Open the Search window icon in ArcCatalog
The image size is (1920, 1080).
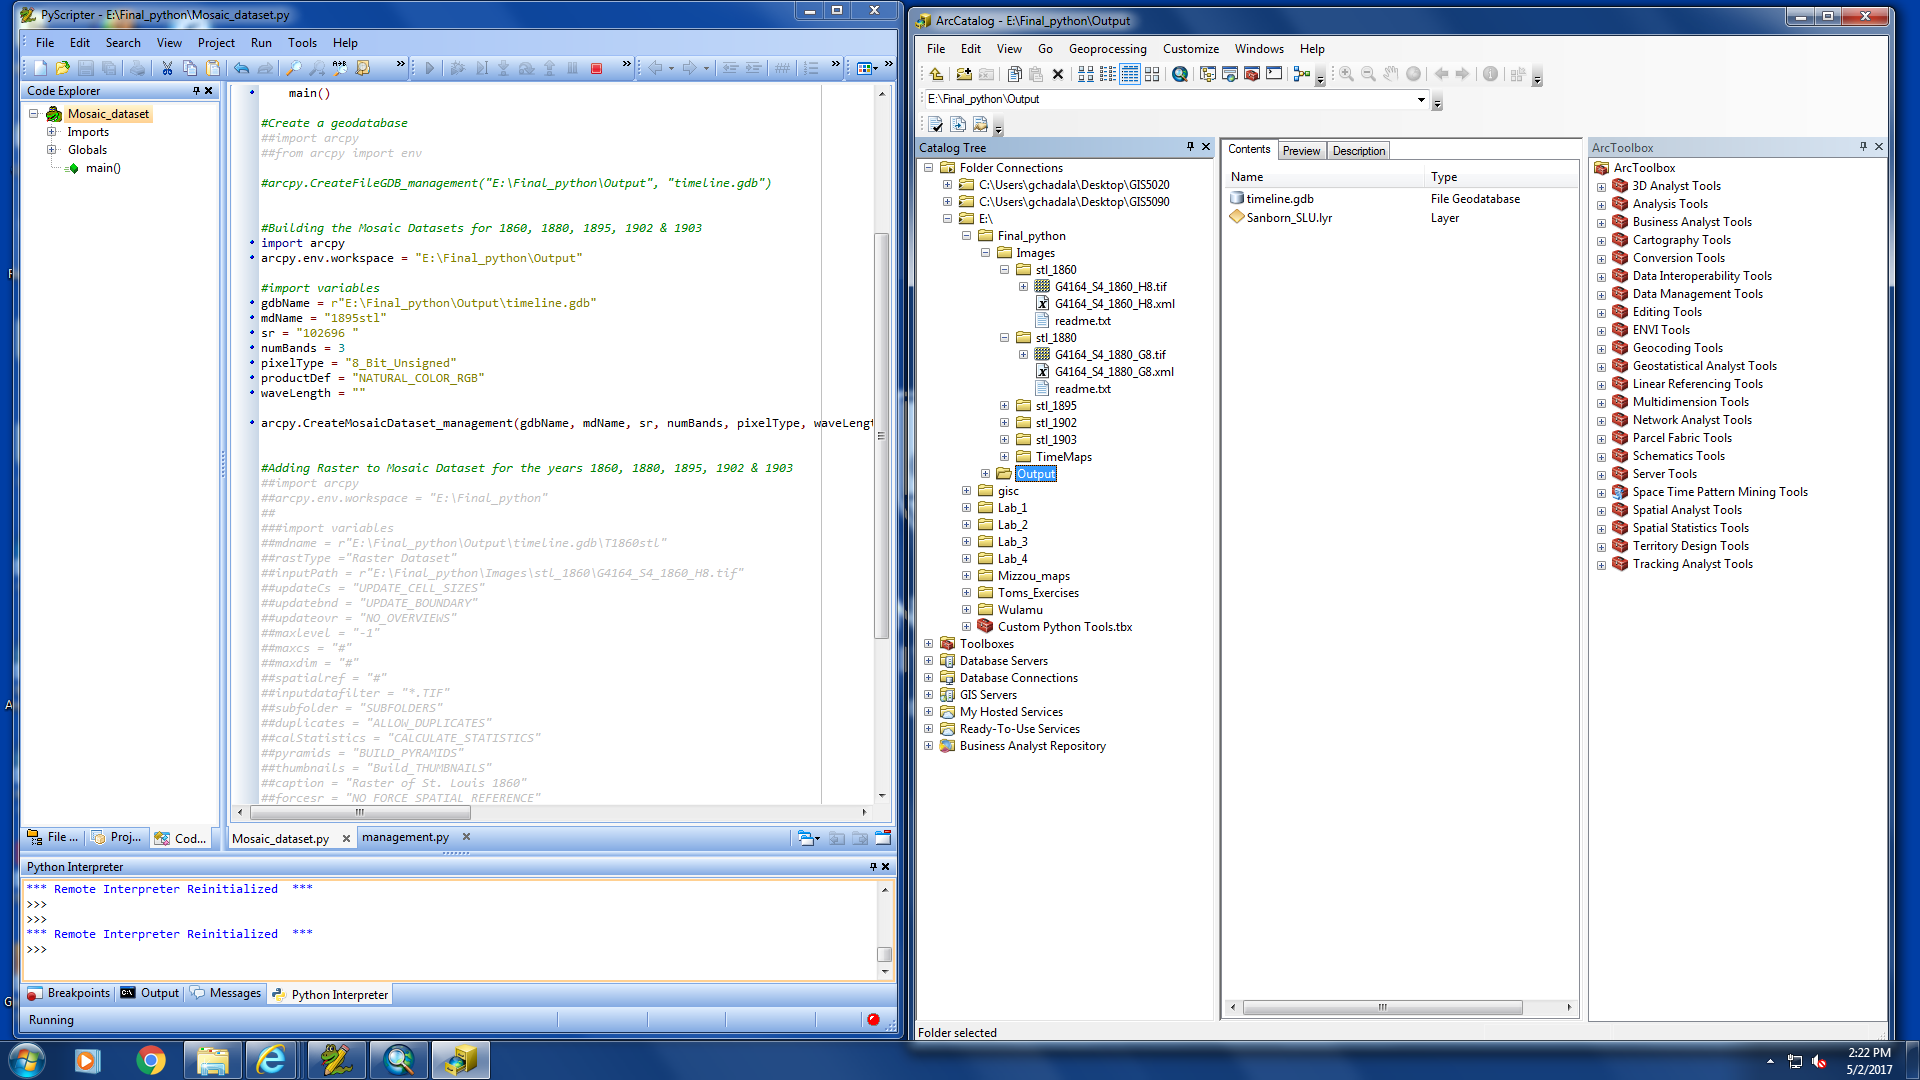click(1180, 74)
